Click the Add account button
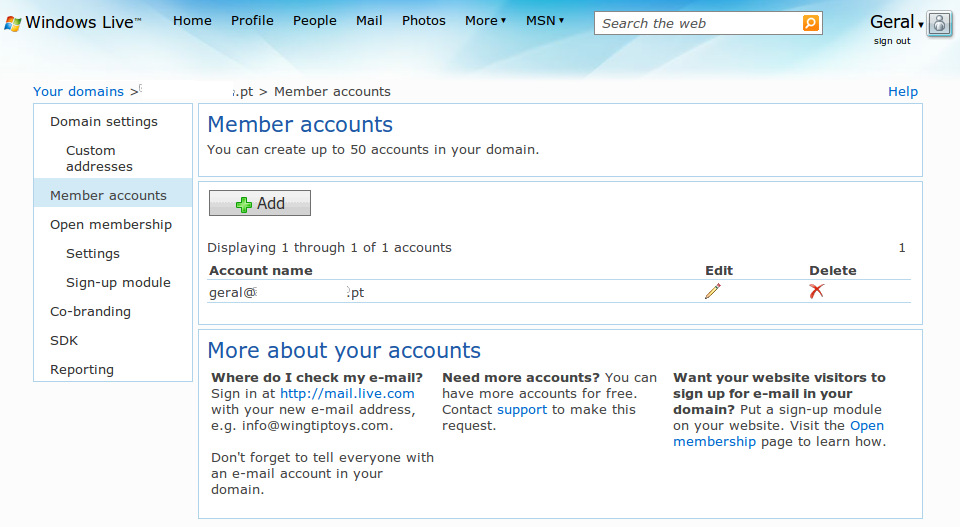Image resolution: width=960 pixels, height=527 pixels. [x=260, y=203]
